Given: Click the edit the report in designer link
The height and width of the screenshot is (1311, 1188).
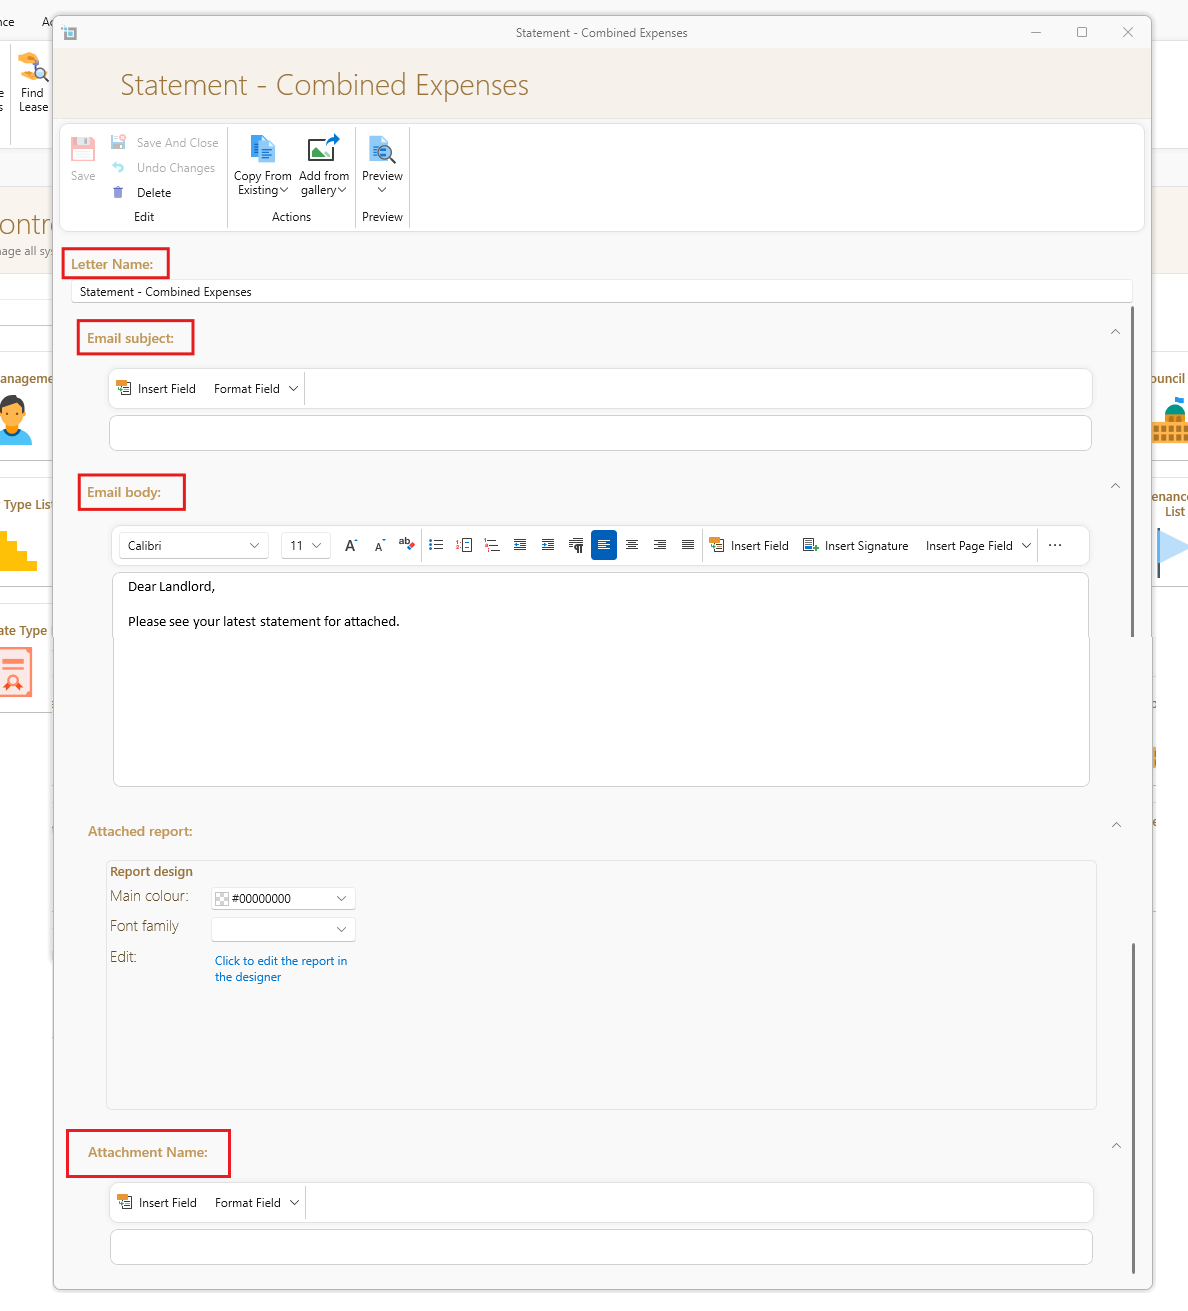Looking at the screenshot, I should [281, 969].
